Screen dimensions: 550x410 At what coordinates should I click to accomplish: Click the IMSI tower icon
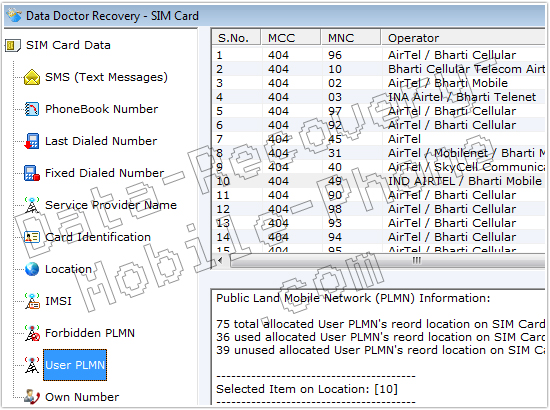pos(32,301)
